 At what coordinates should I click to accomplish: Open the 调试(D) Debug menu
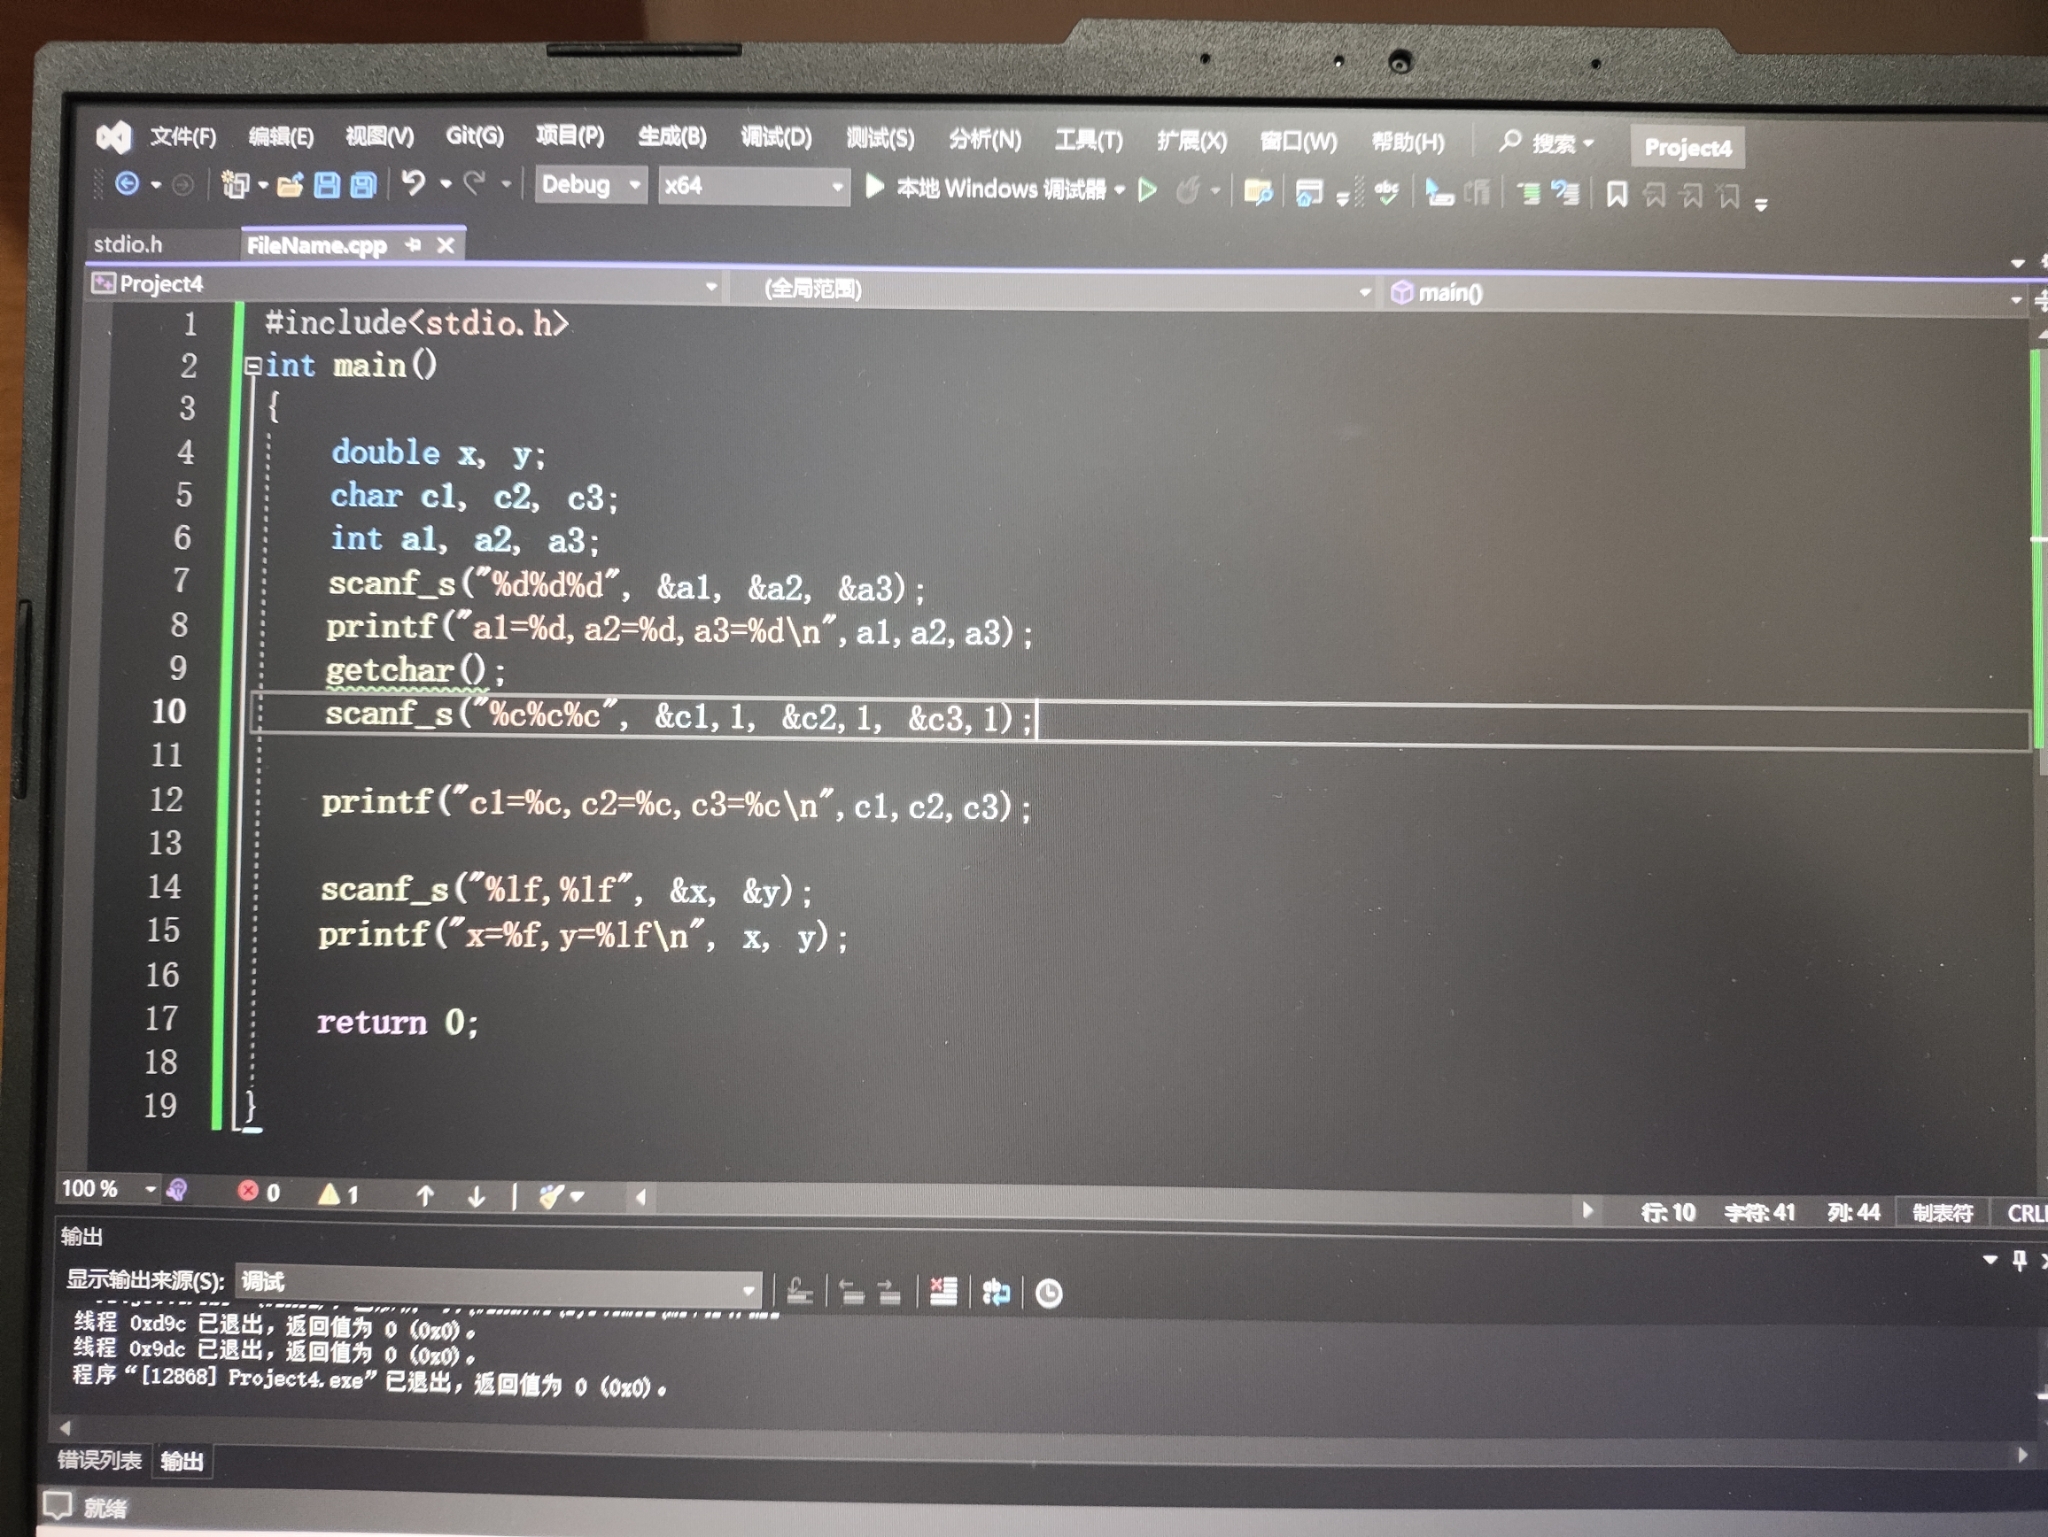(776, 137)
